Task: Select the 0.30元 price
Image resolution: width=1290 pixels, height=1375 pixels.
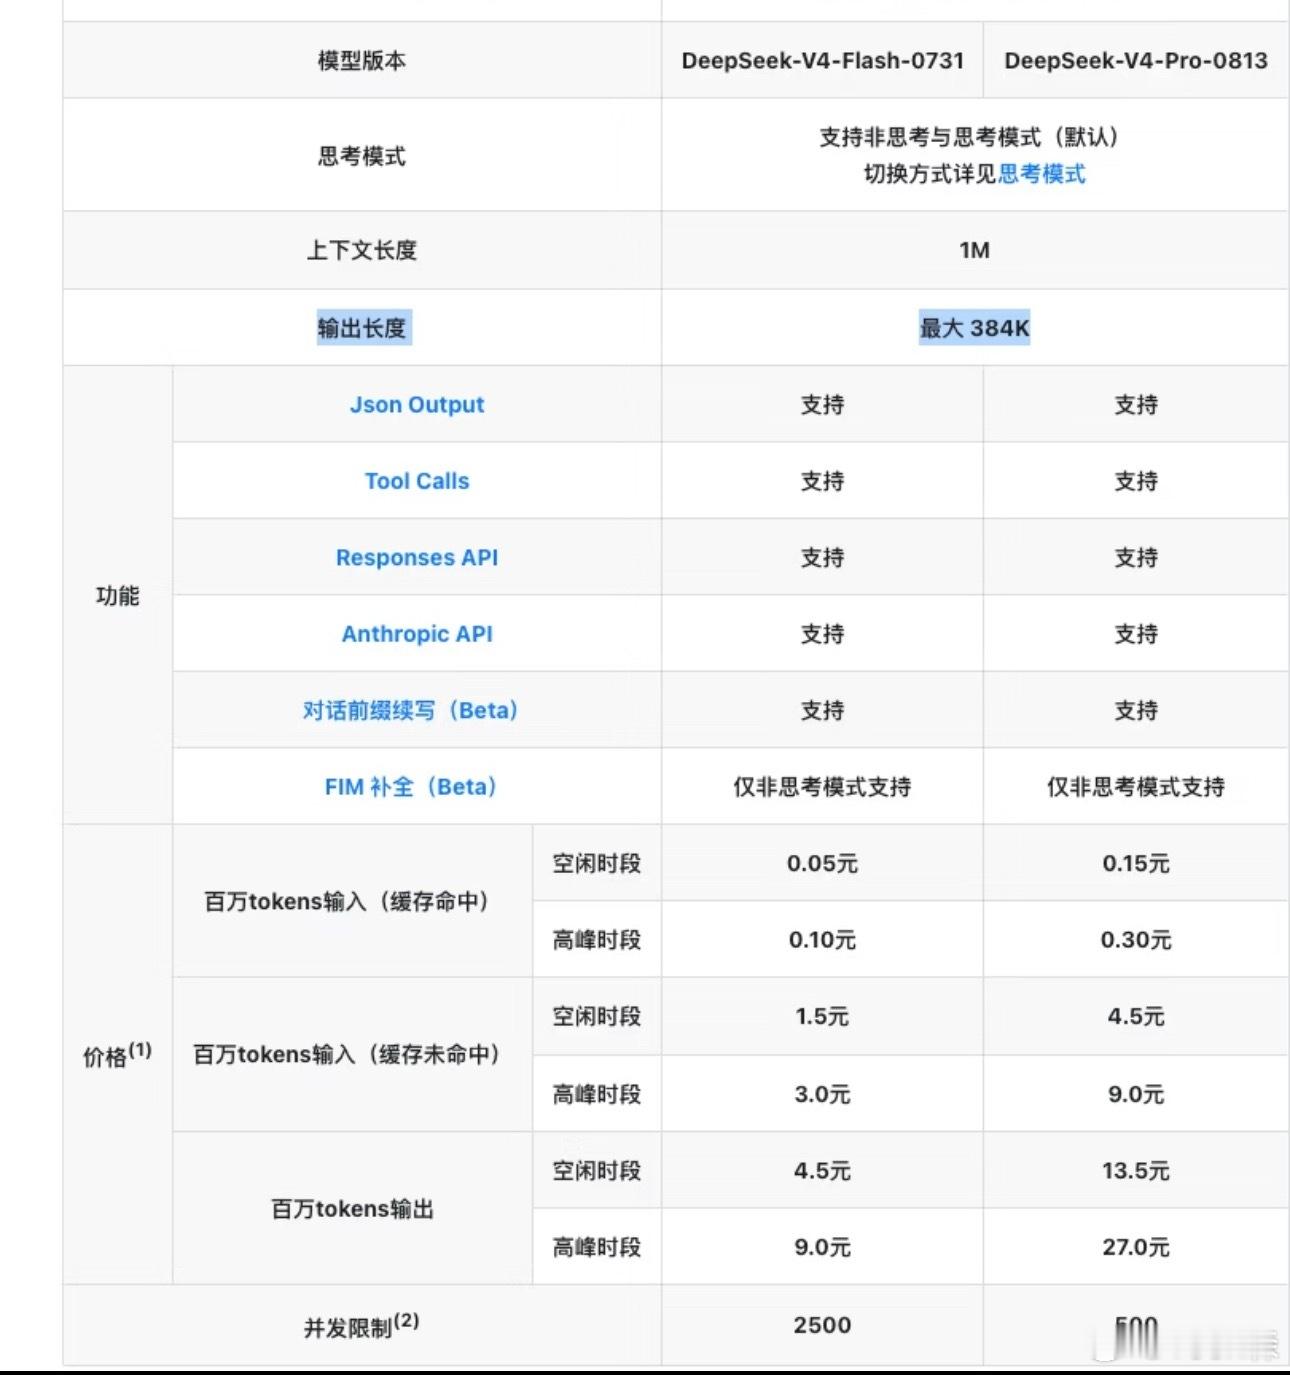Action: [x=1136, y=940]
